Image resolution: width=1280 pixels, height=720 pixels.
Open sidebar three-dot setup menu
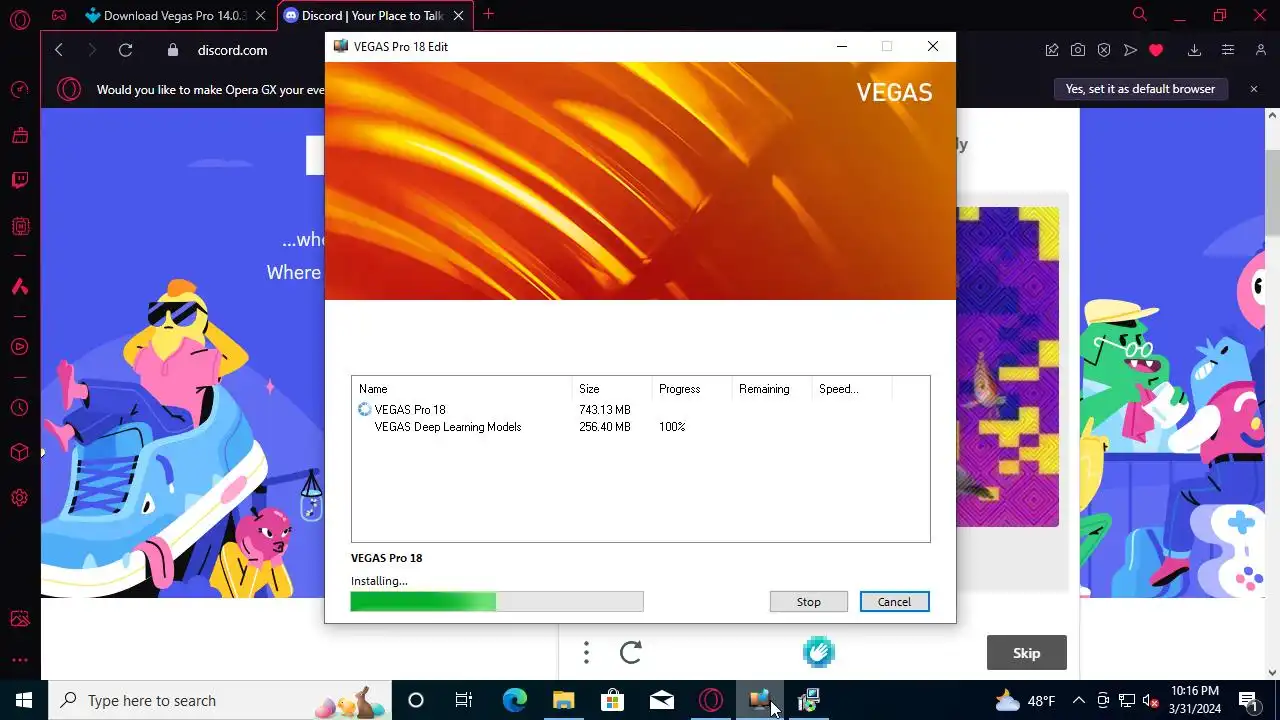click(x=20, y=660)
